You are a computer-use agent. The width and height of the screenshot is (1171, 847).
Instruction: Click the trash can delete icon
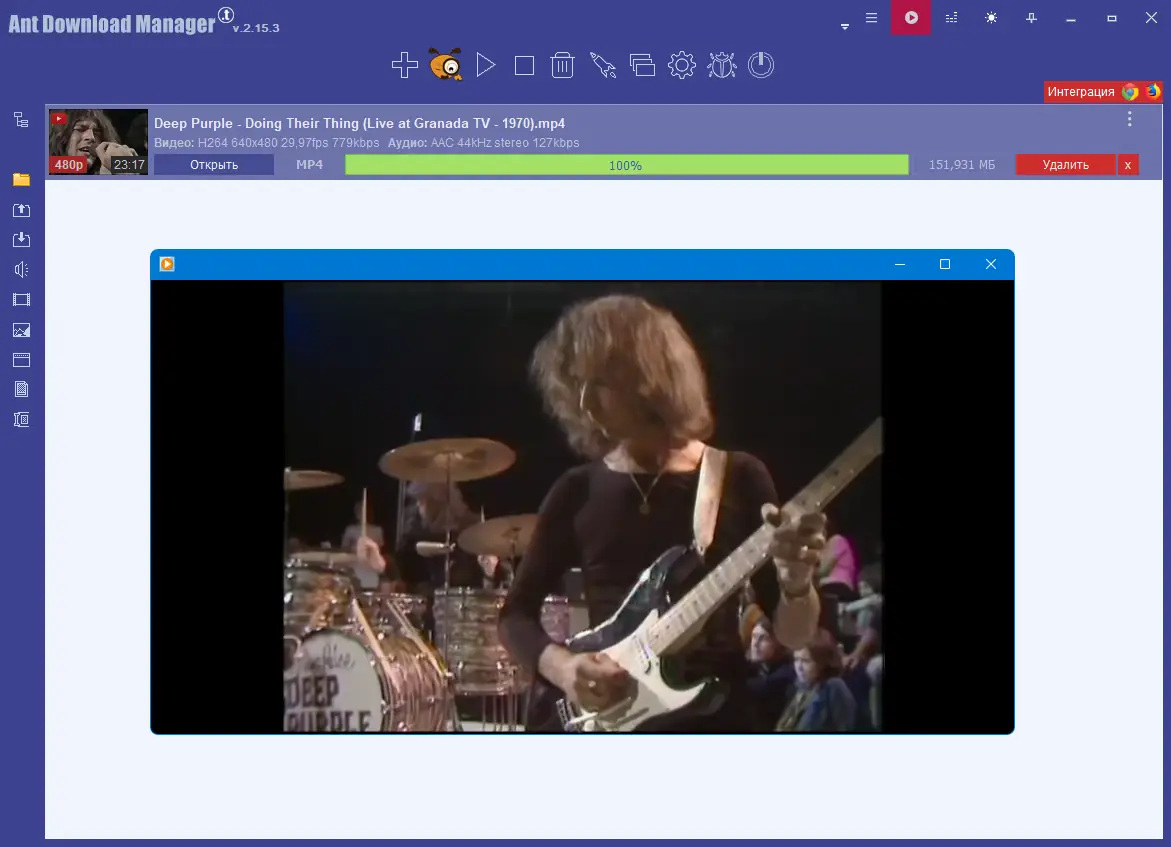pos(562,65)
